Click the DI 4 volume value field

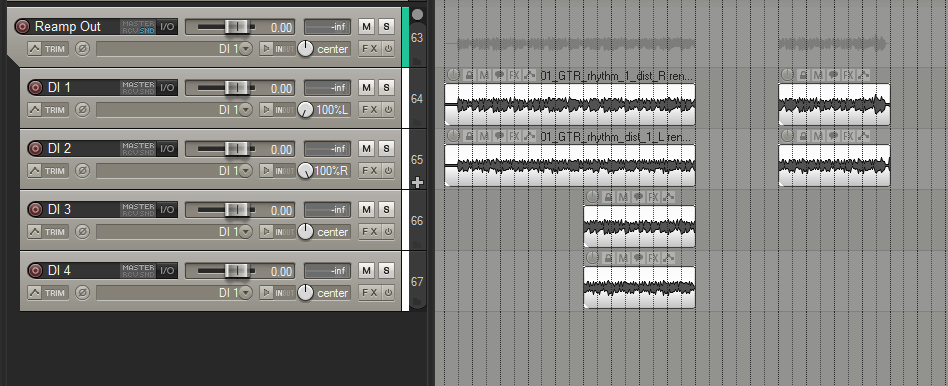(281, 271)
